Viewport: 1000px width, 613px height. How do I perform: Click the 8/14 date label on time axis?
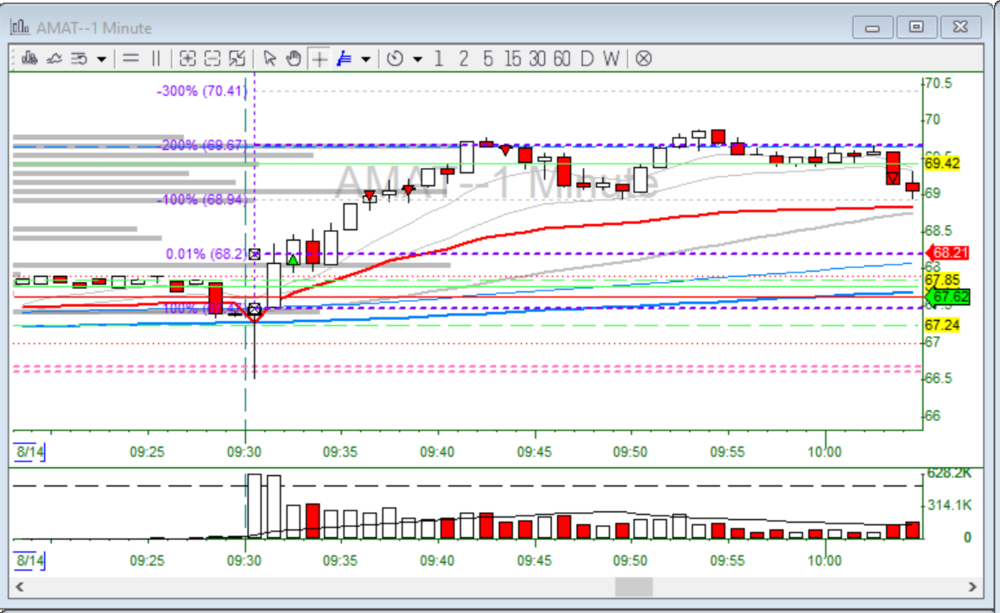(30, 452)
